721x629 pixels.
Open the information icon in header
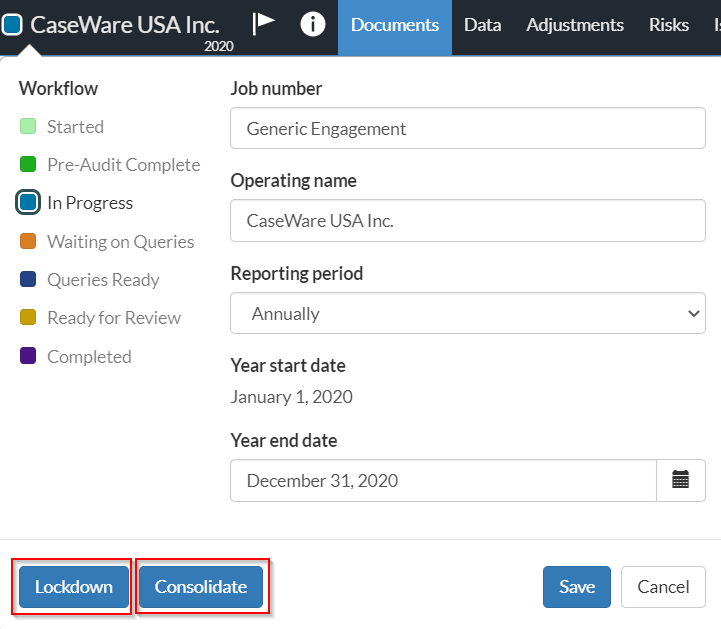coord(313,25)
